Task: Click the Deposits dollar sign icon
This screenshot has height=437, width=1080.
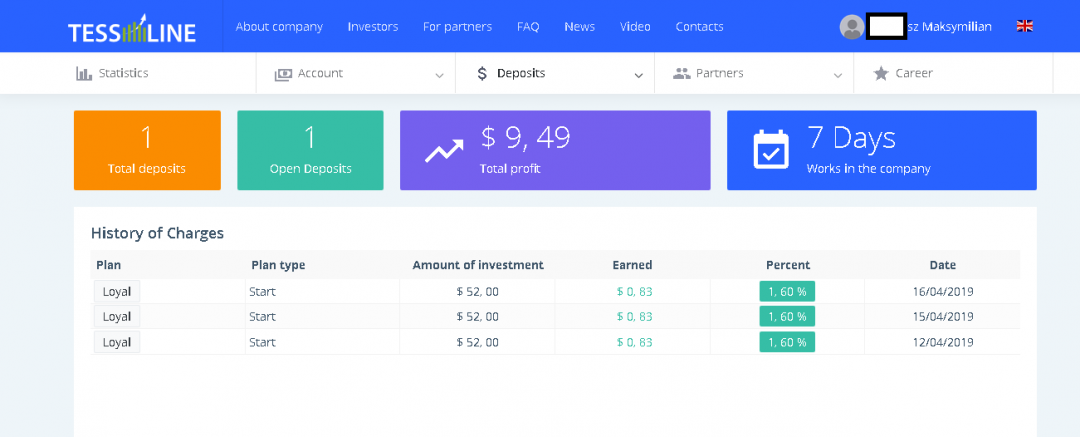Action: click(x=482, y=73)
